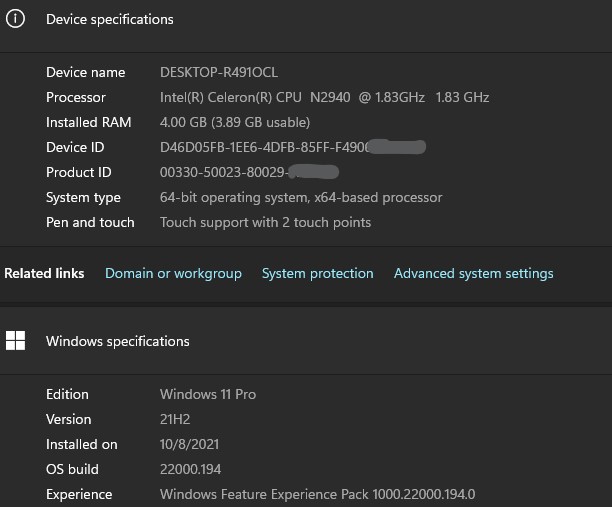
Task: Open the System protection link
Action: tap(317, 274)
